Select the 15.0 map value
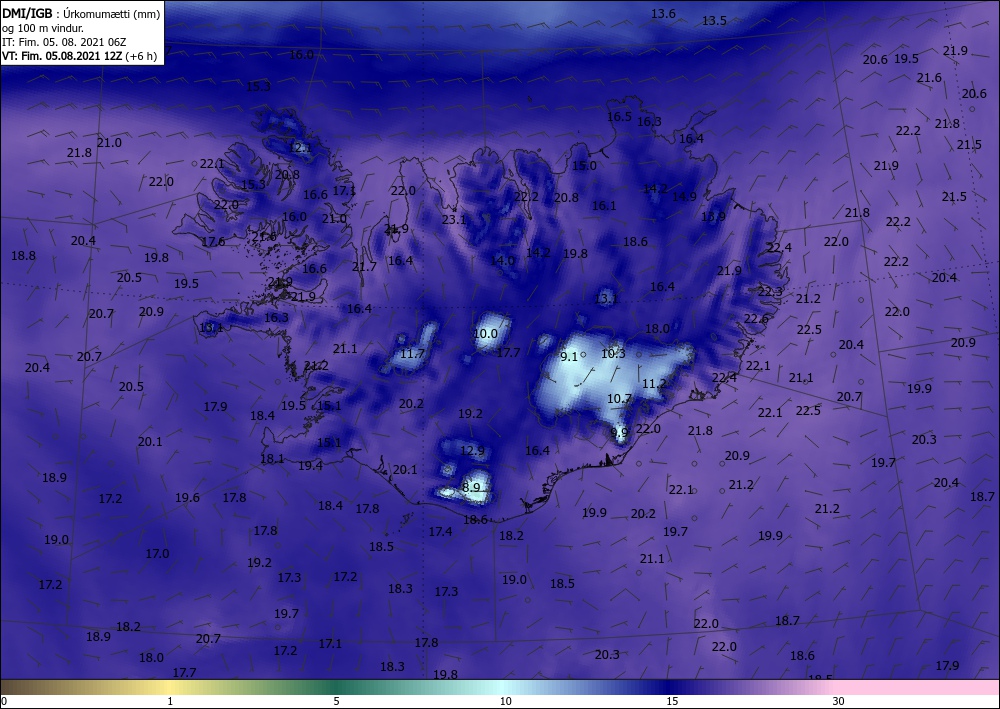 point(584,166)
